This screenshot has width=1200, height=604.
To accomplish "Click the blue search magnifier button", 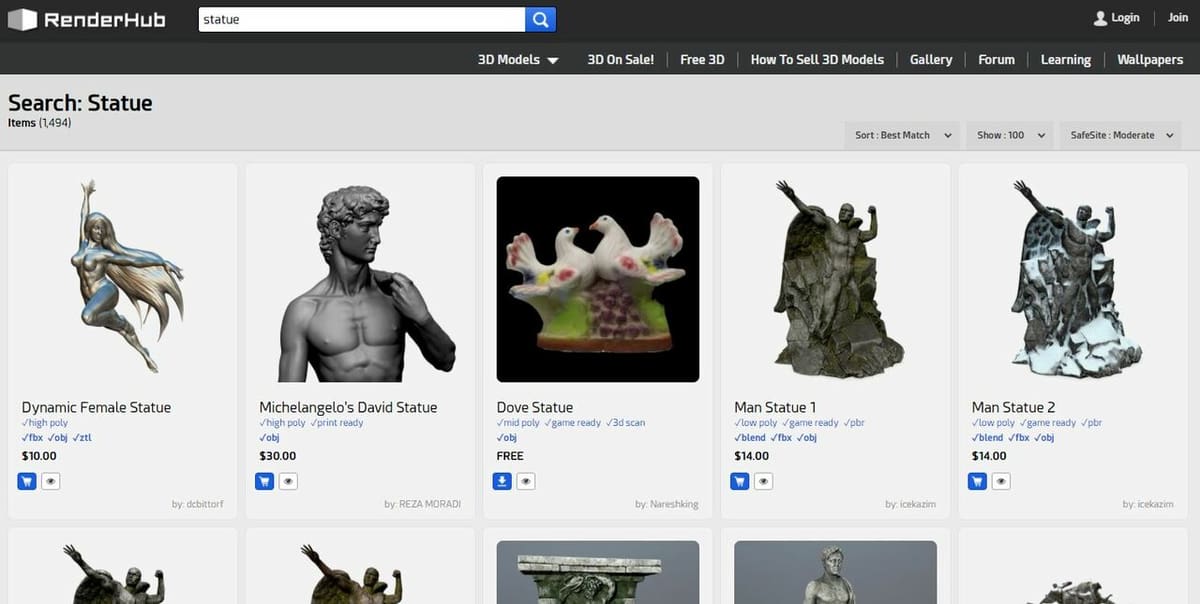I will point(540,19).
